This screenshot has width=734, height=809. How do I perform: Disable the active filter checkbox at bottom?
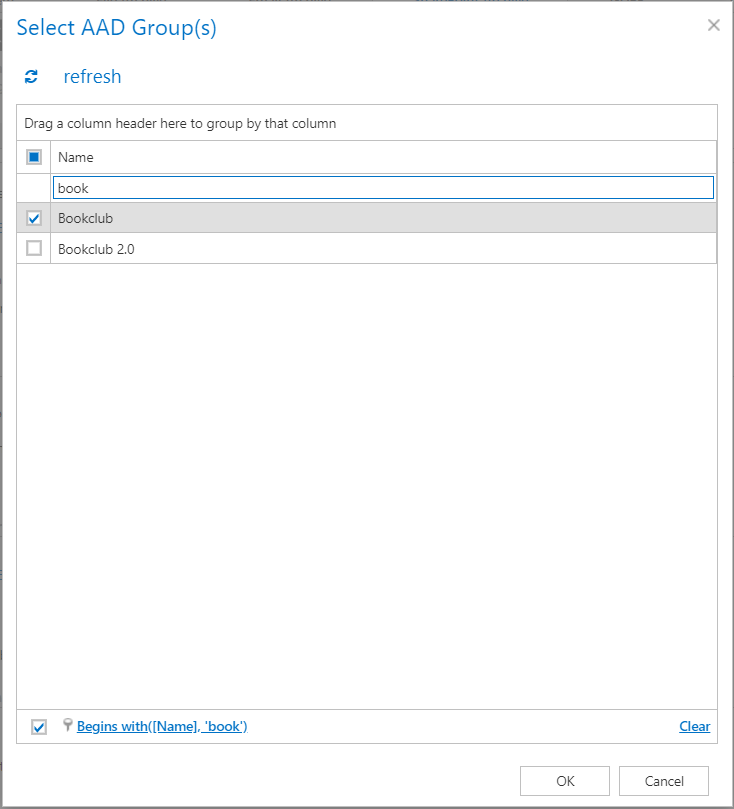click(x=39, y=727)
